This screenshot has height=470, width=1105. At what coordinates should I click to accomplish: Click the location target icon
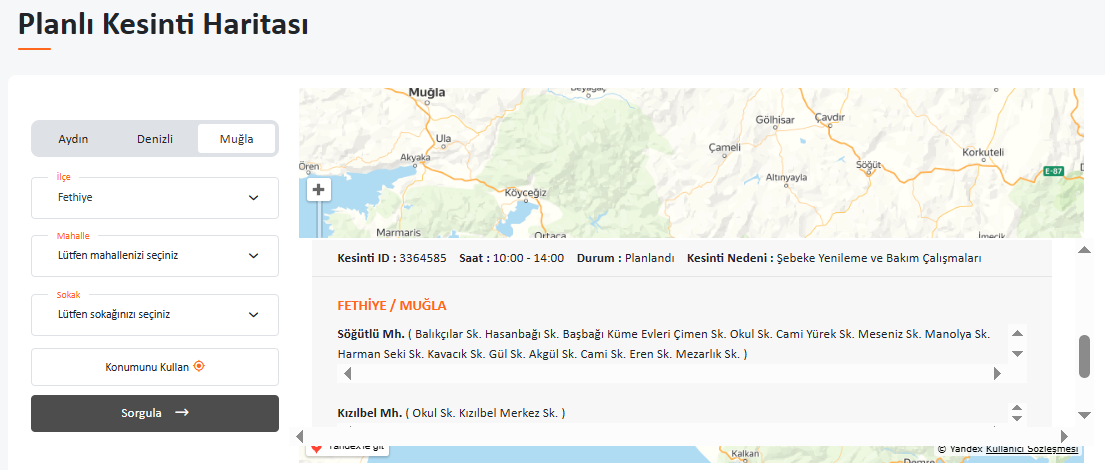[199, 366]
